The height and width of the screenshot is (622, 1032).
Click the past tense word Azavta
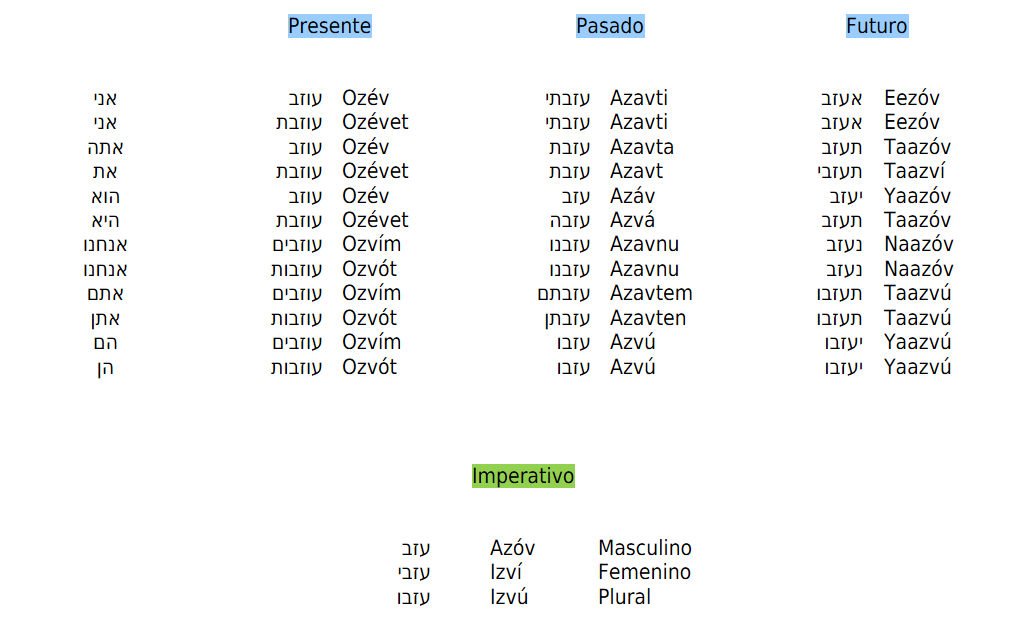642,147
